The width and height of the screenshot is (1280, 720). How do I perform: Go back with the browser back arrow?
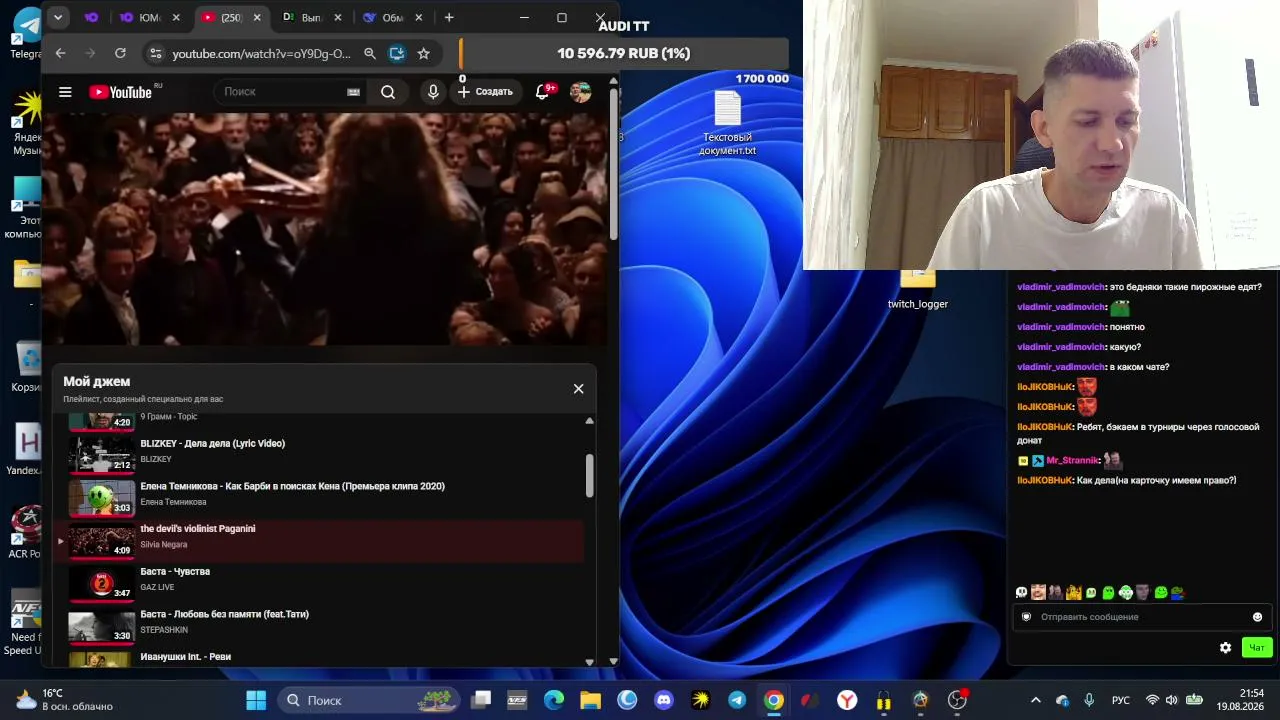click(x=61, y=53)
